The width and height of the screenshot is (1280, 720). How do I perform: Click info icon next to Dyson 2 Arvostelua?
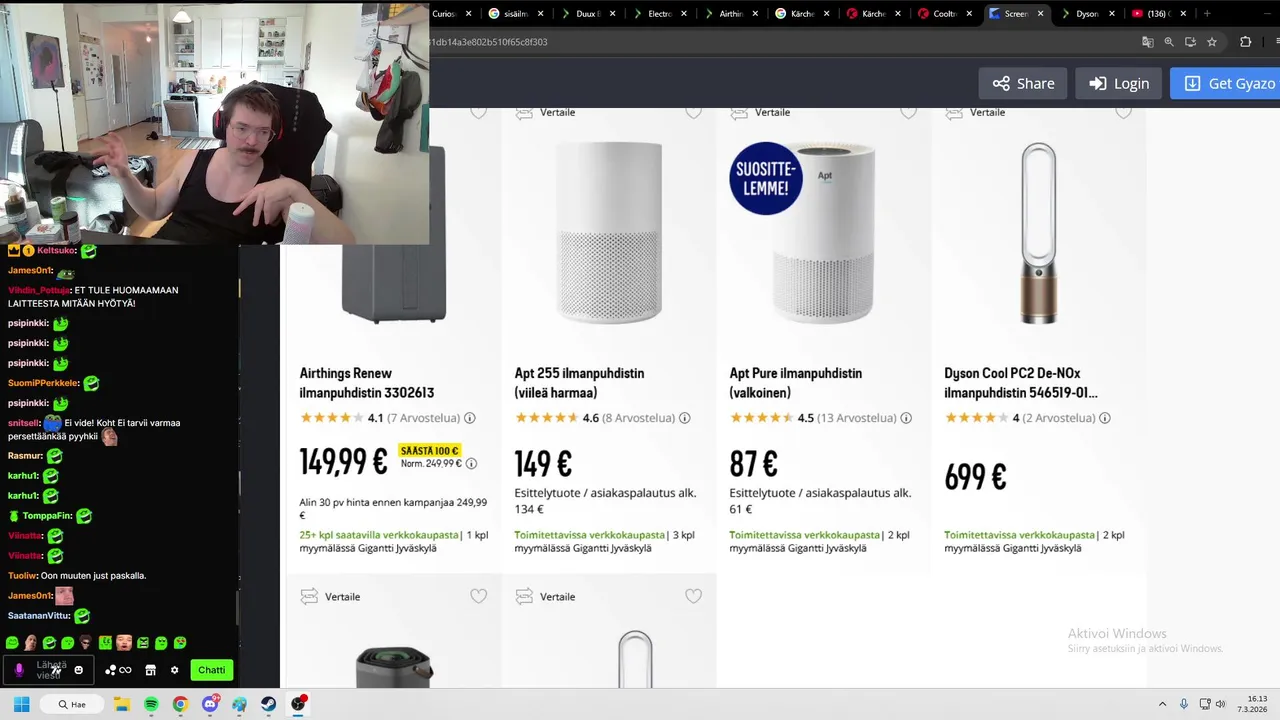1105,418
